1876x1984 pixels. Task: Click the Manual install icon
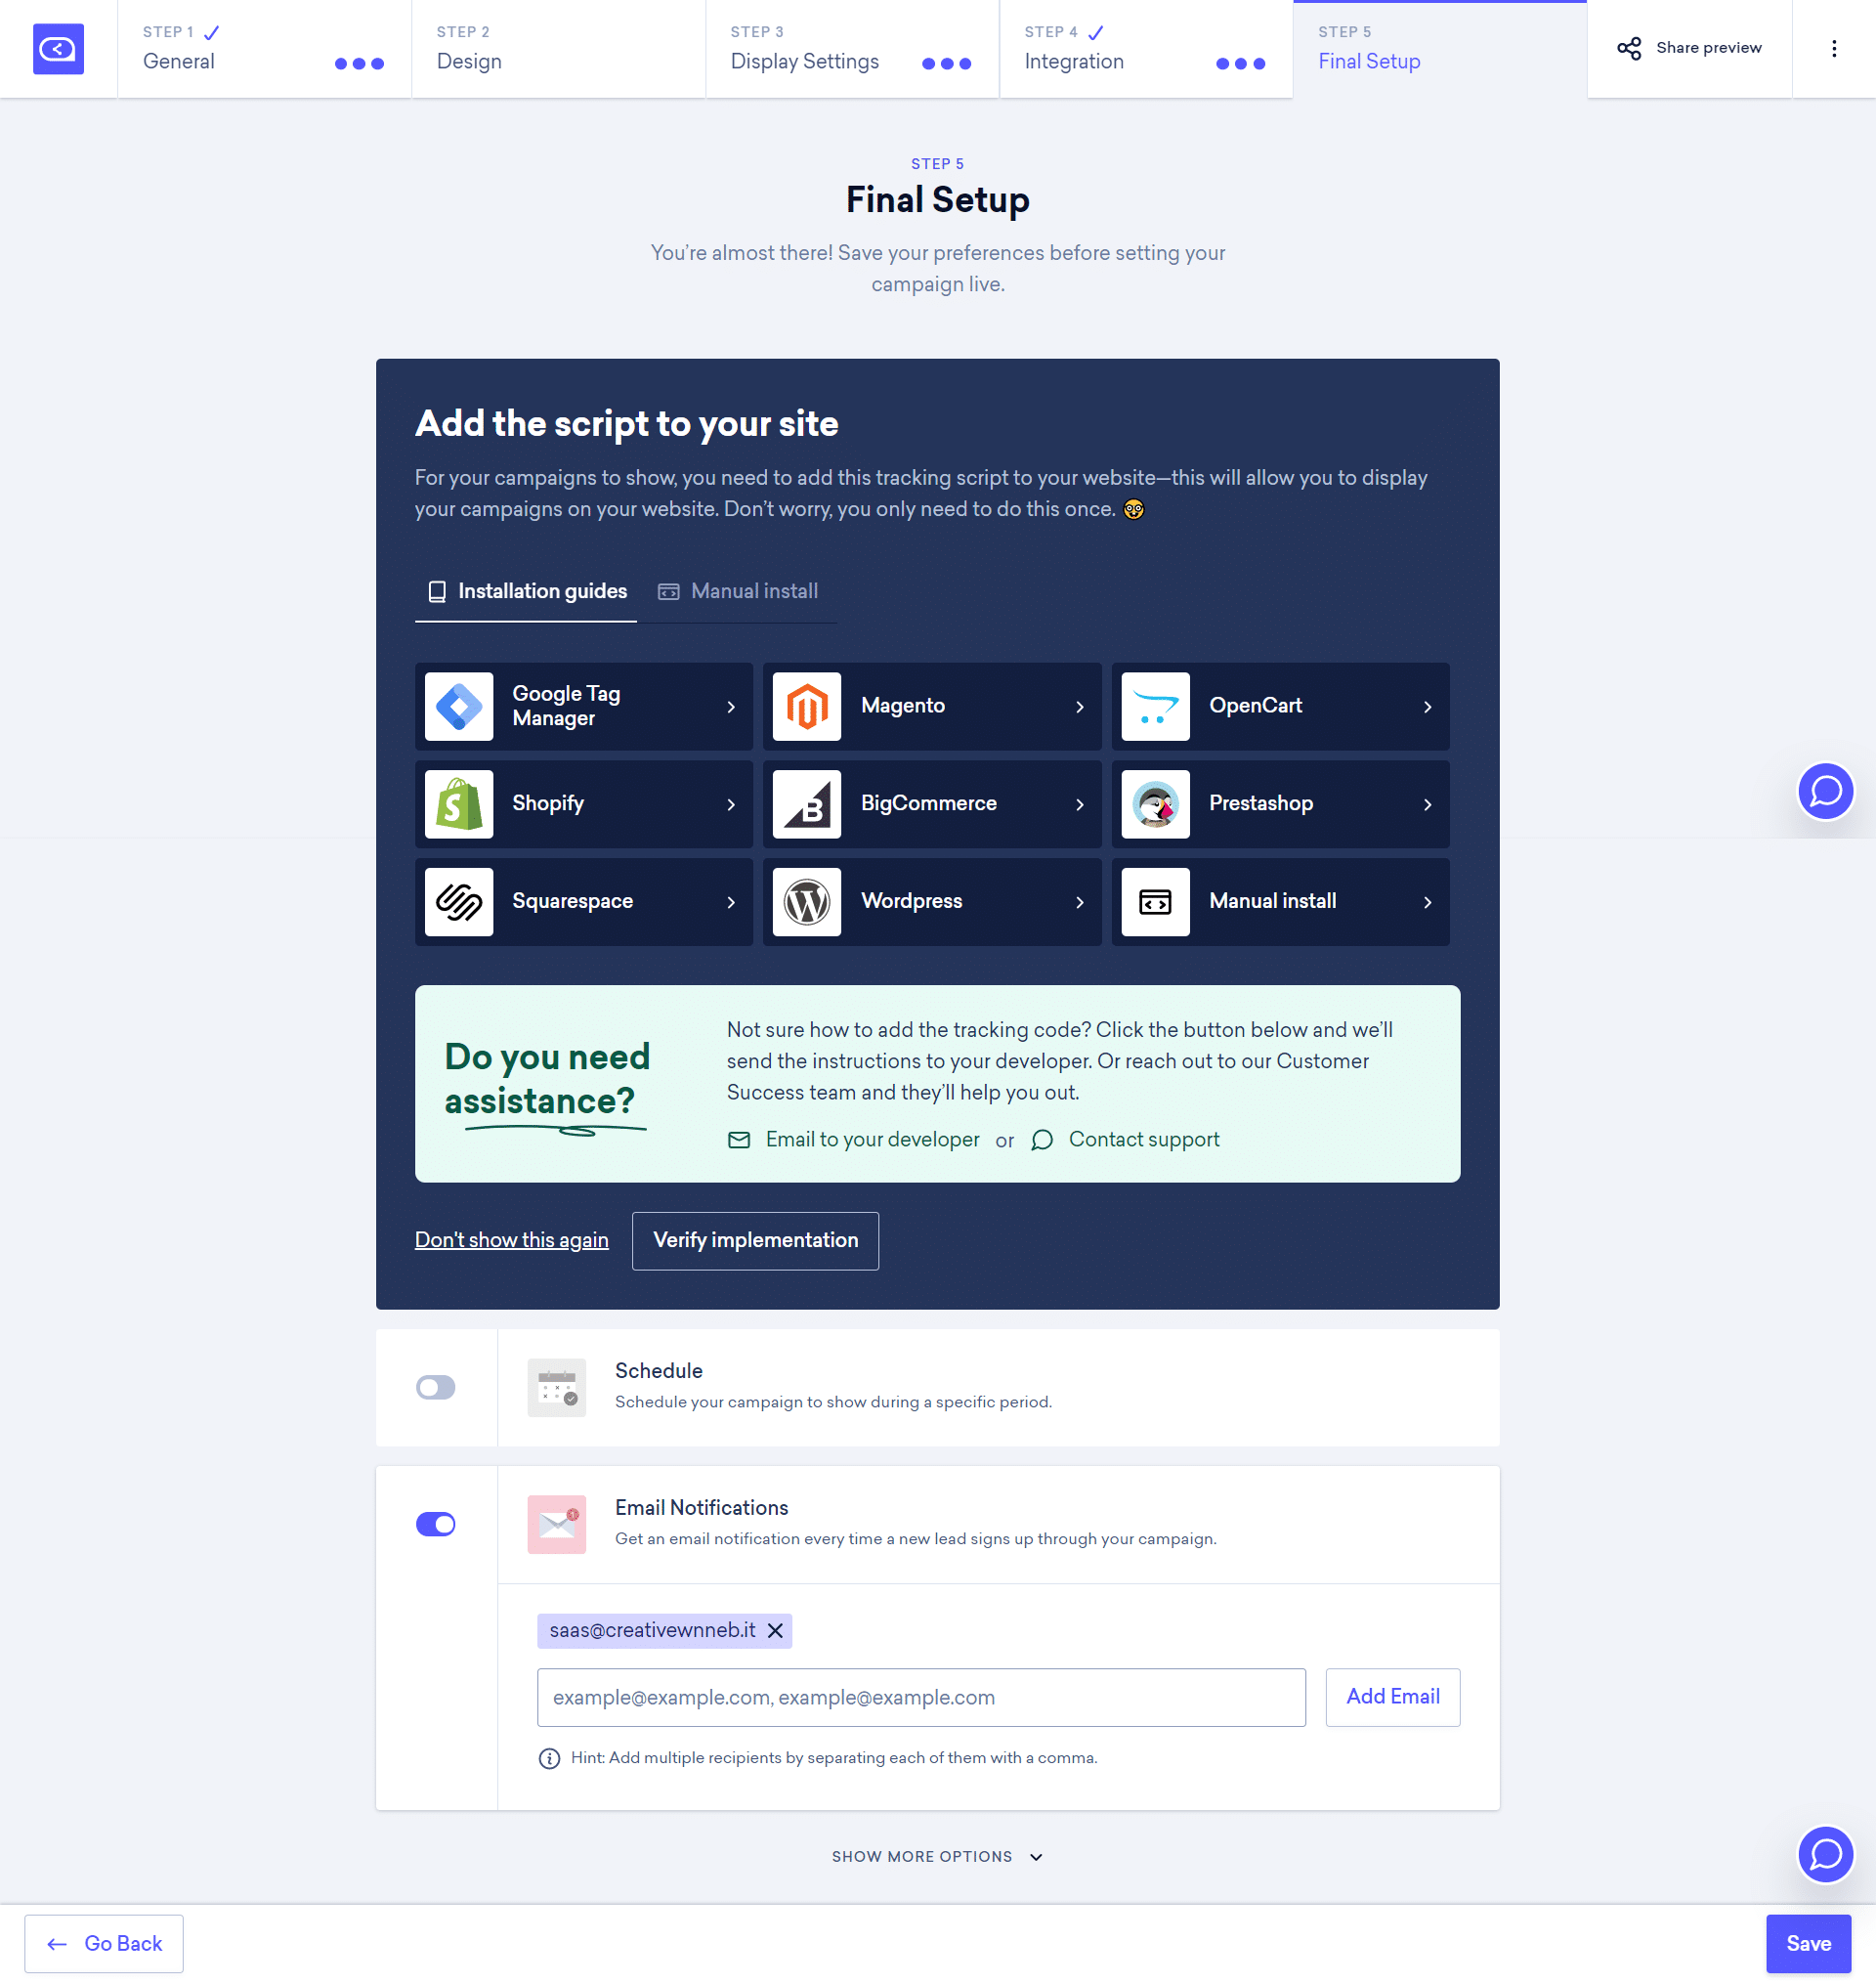1155,901
